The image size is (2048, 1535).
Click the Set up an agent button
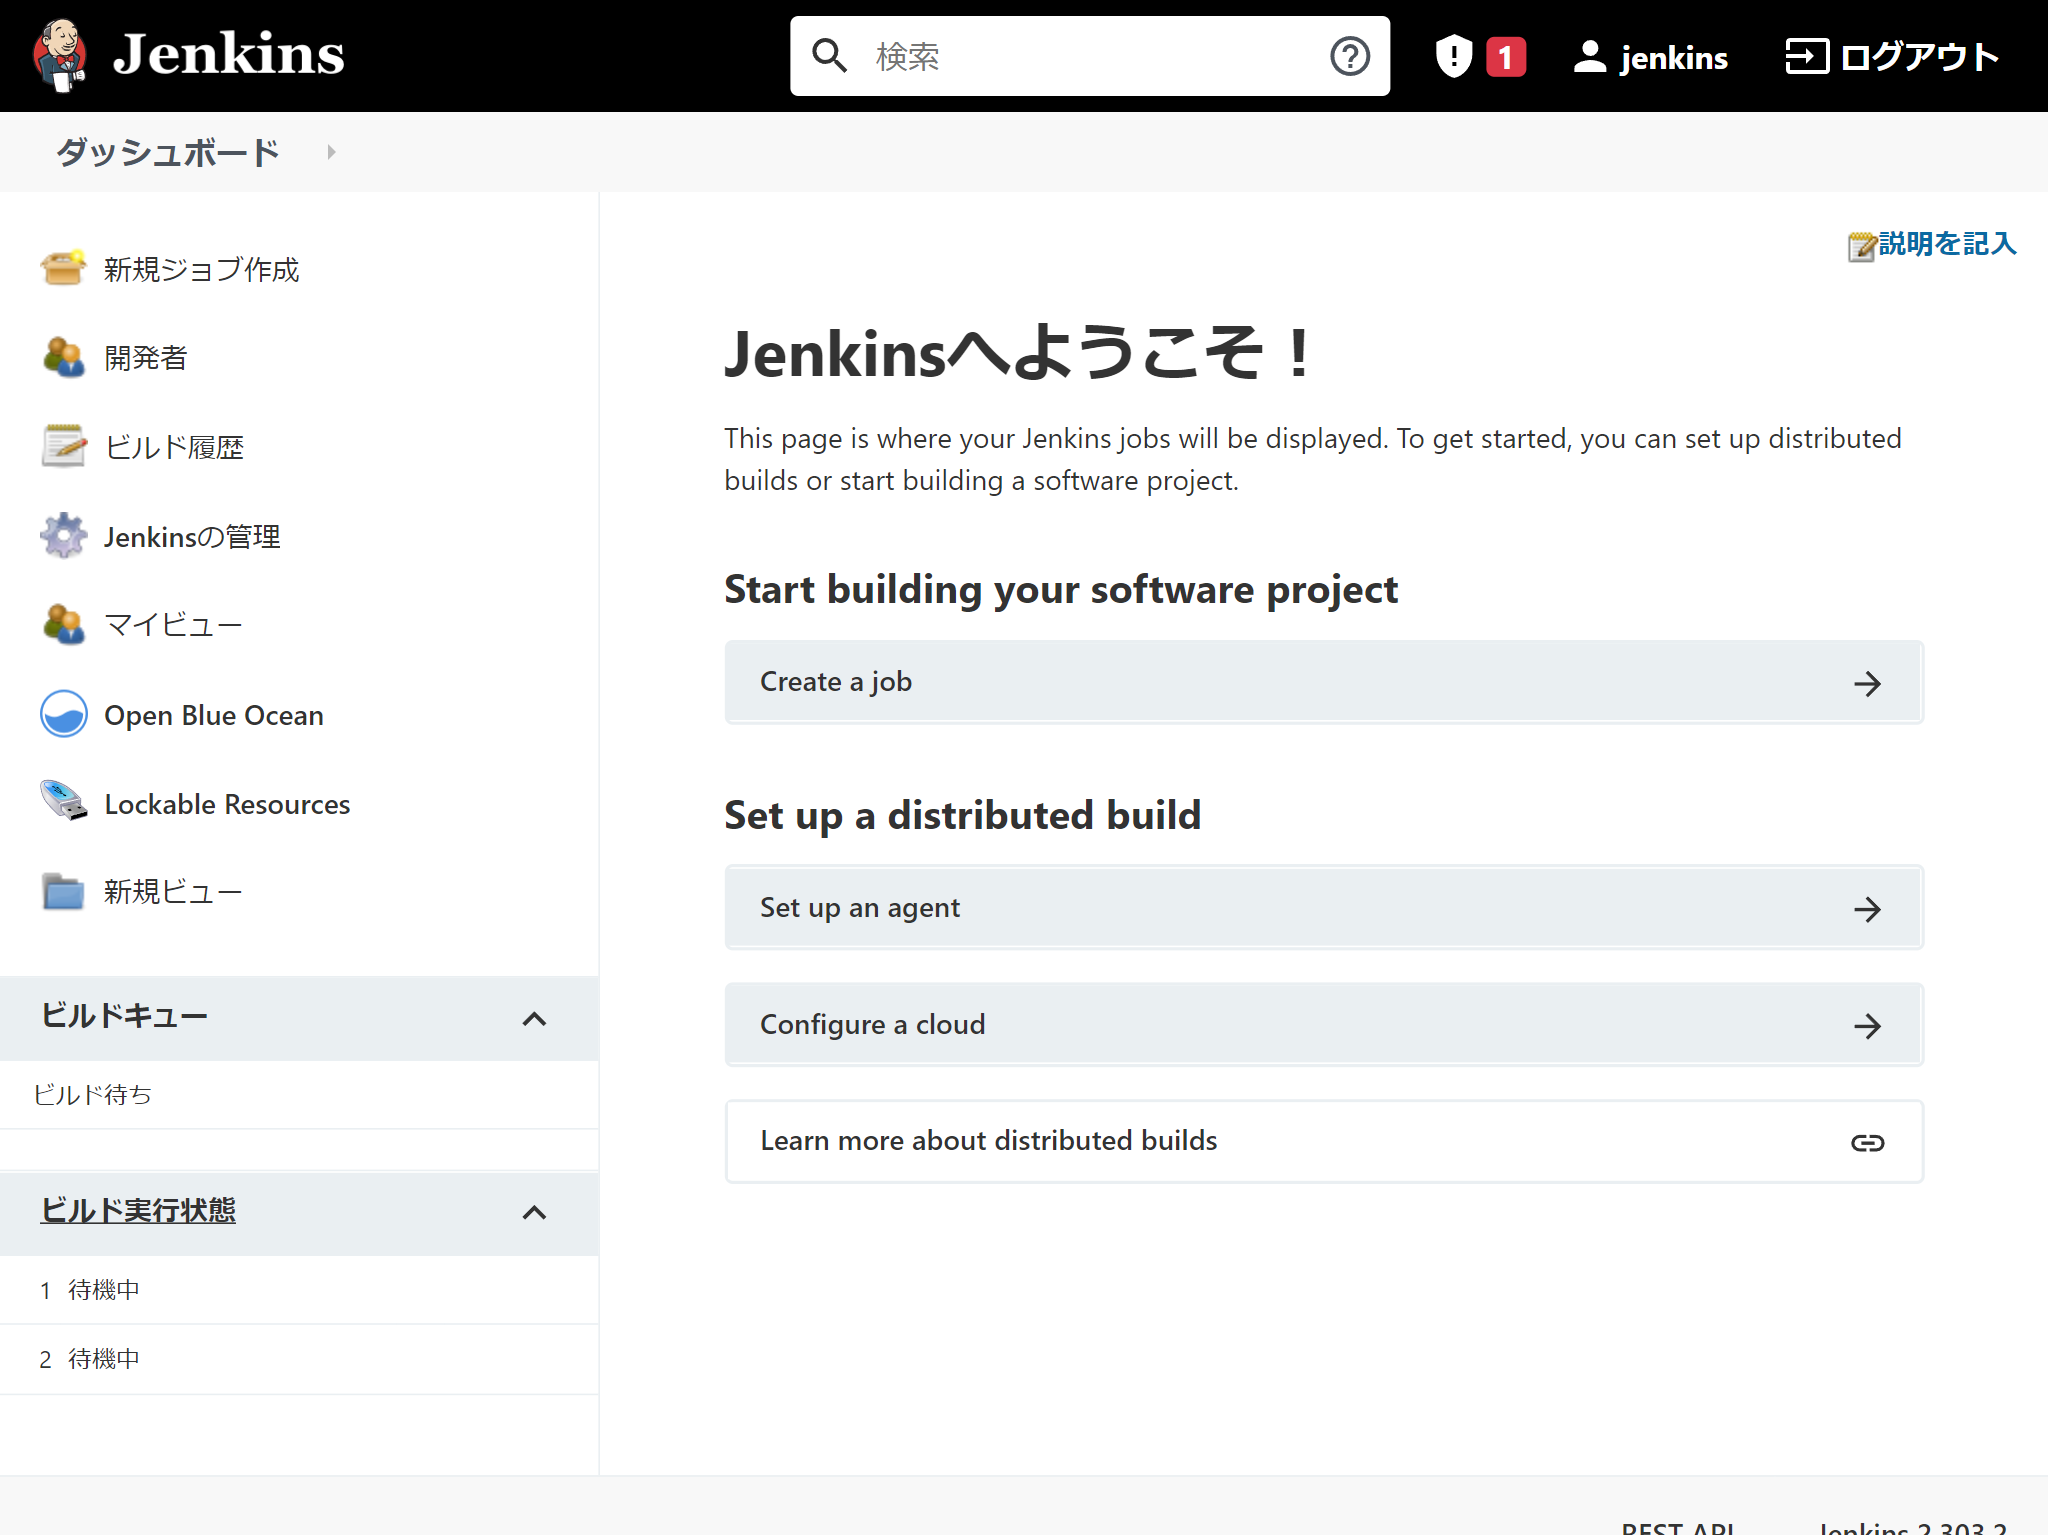pyautogui.click(x=1323, y=908)
